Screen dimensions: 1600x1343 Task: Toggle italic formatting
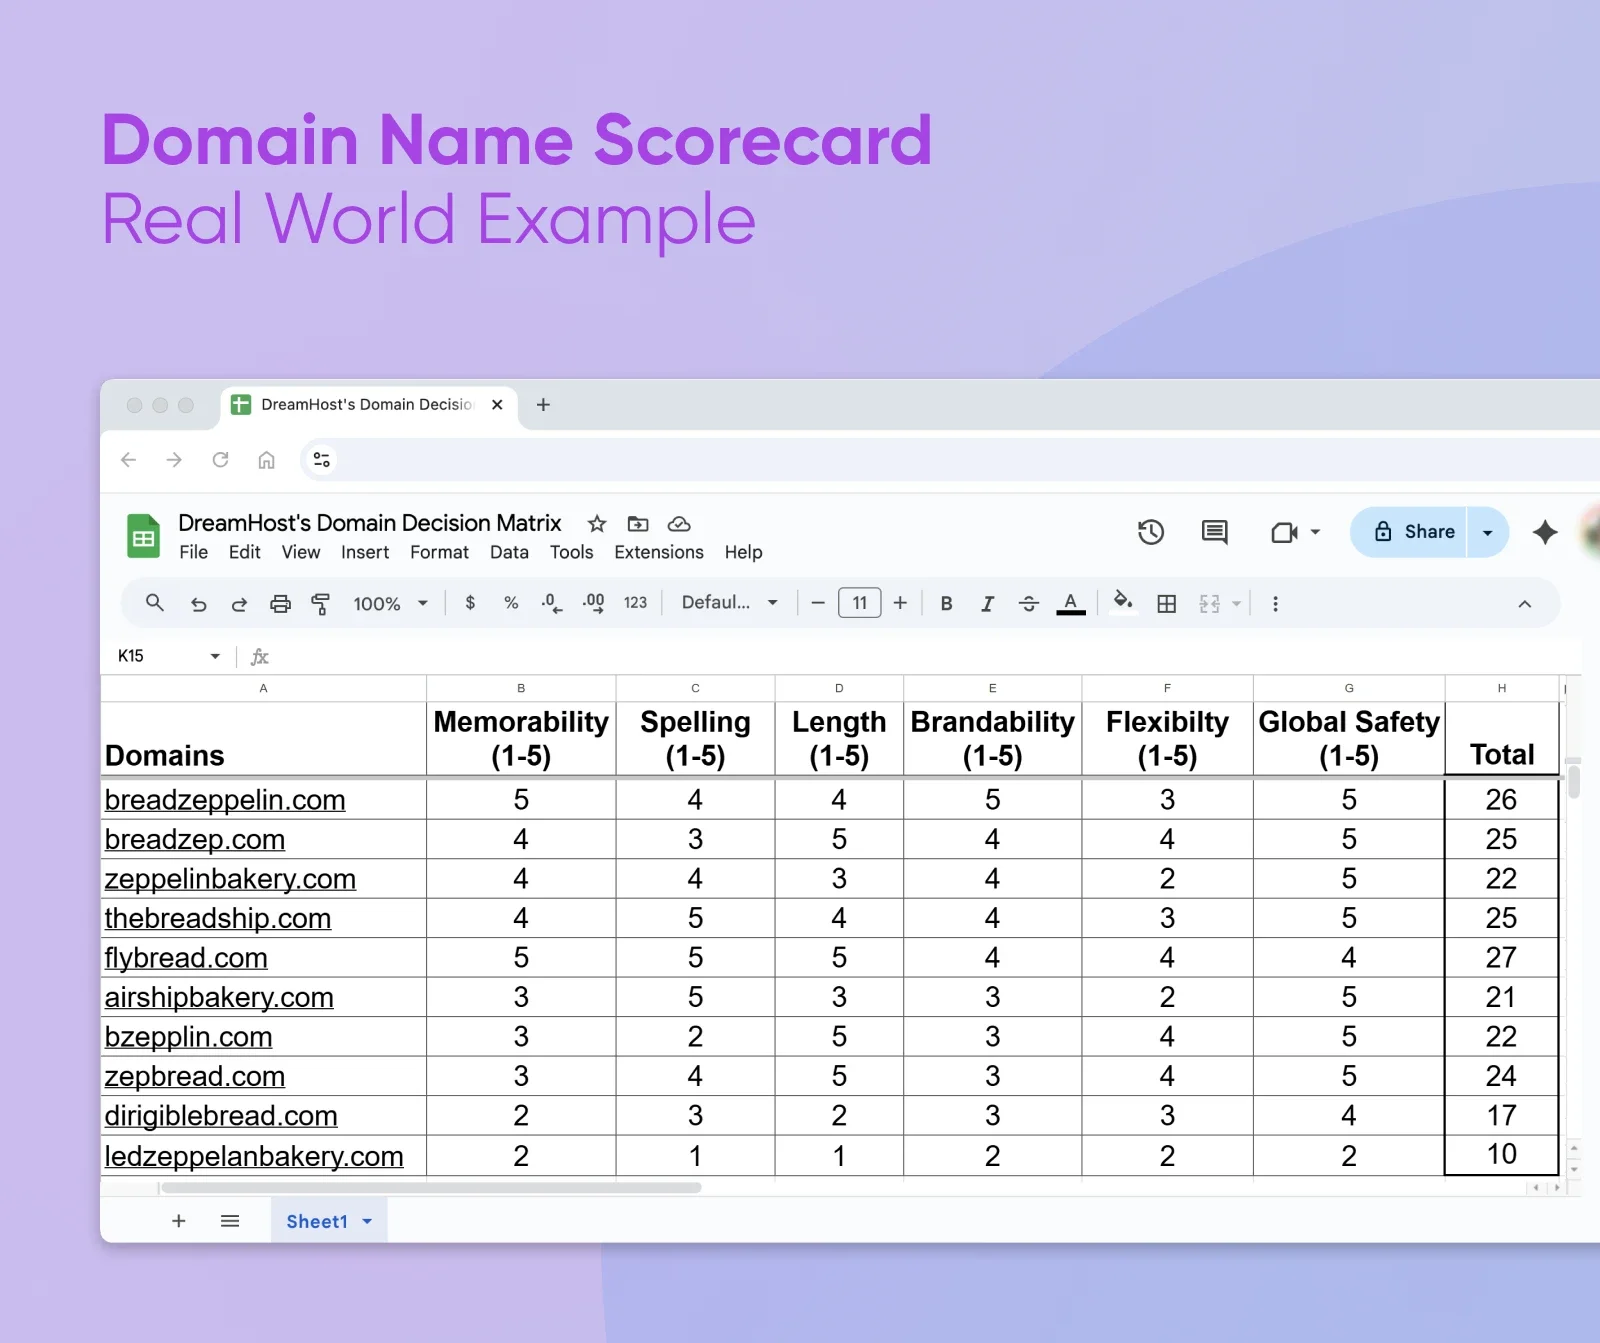(987, 603)
